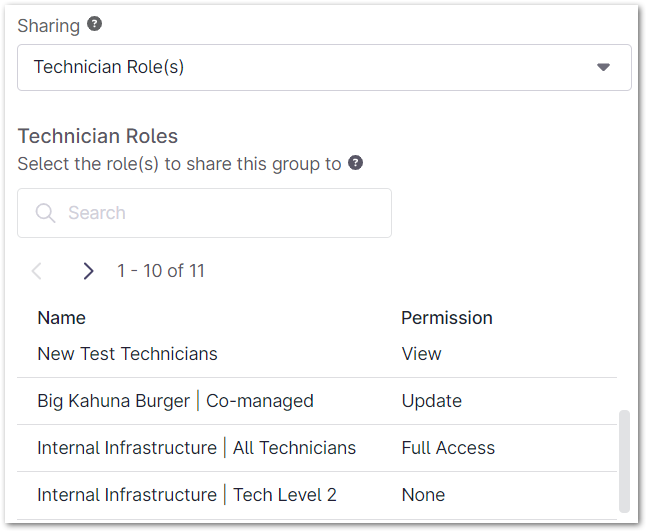Change the View permission for New Test Technicians

(421, 354)
